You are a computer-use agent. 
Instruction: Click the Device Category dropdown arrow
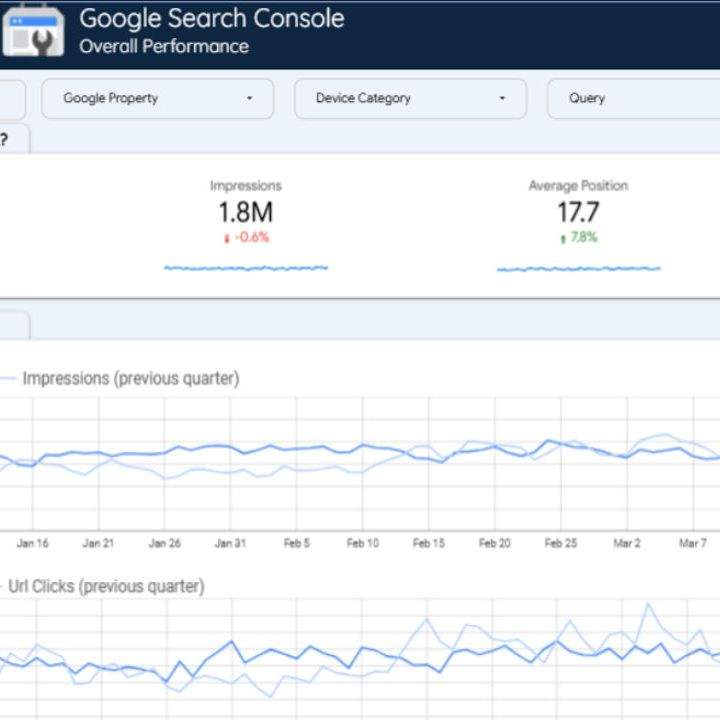(502, 98)
